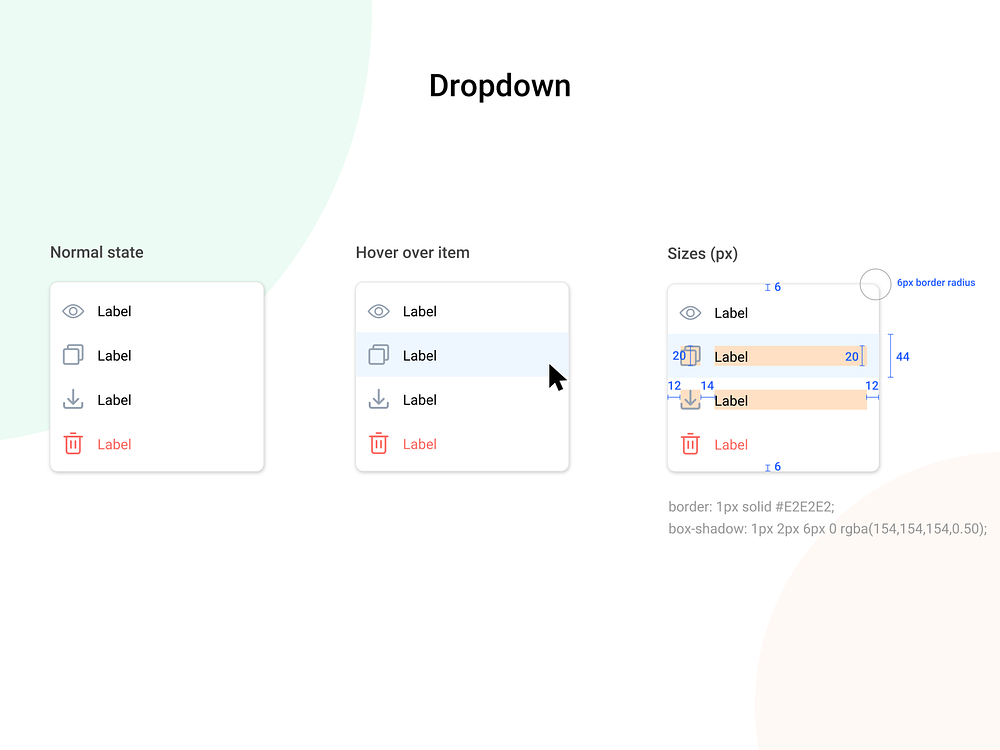Click the red trash icon in Normal state

point(72,443)
